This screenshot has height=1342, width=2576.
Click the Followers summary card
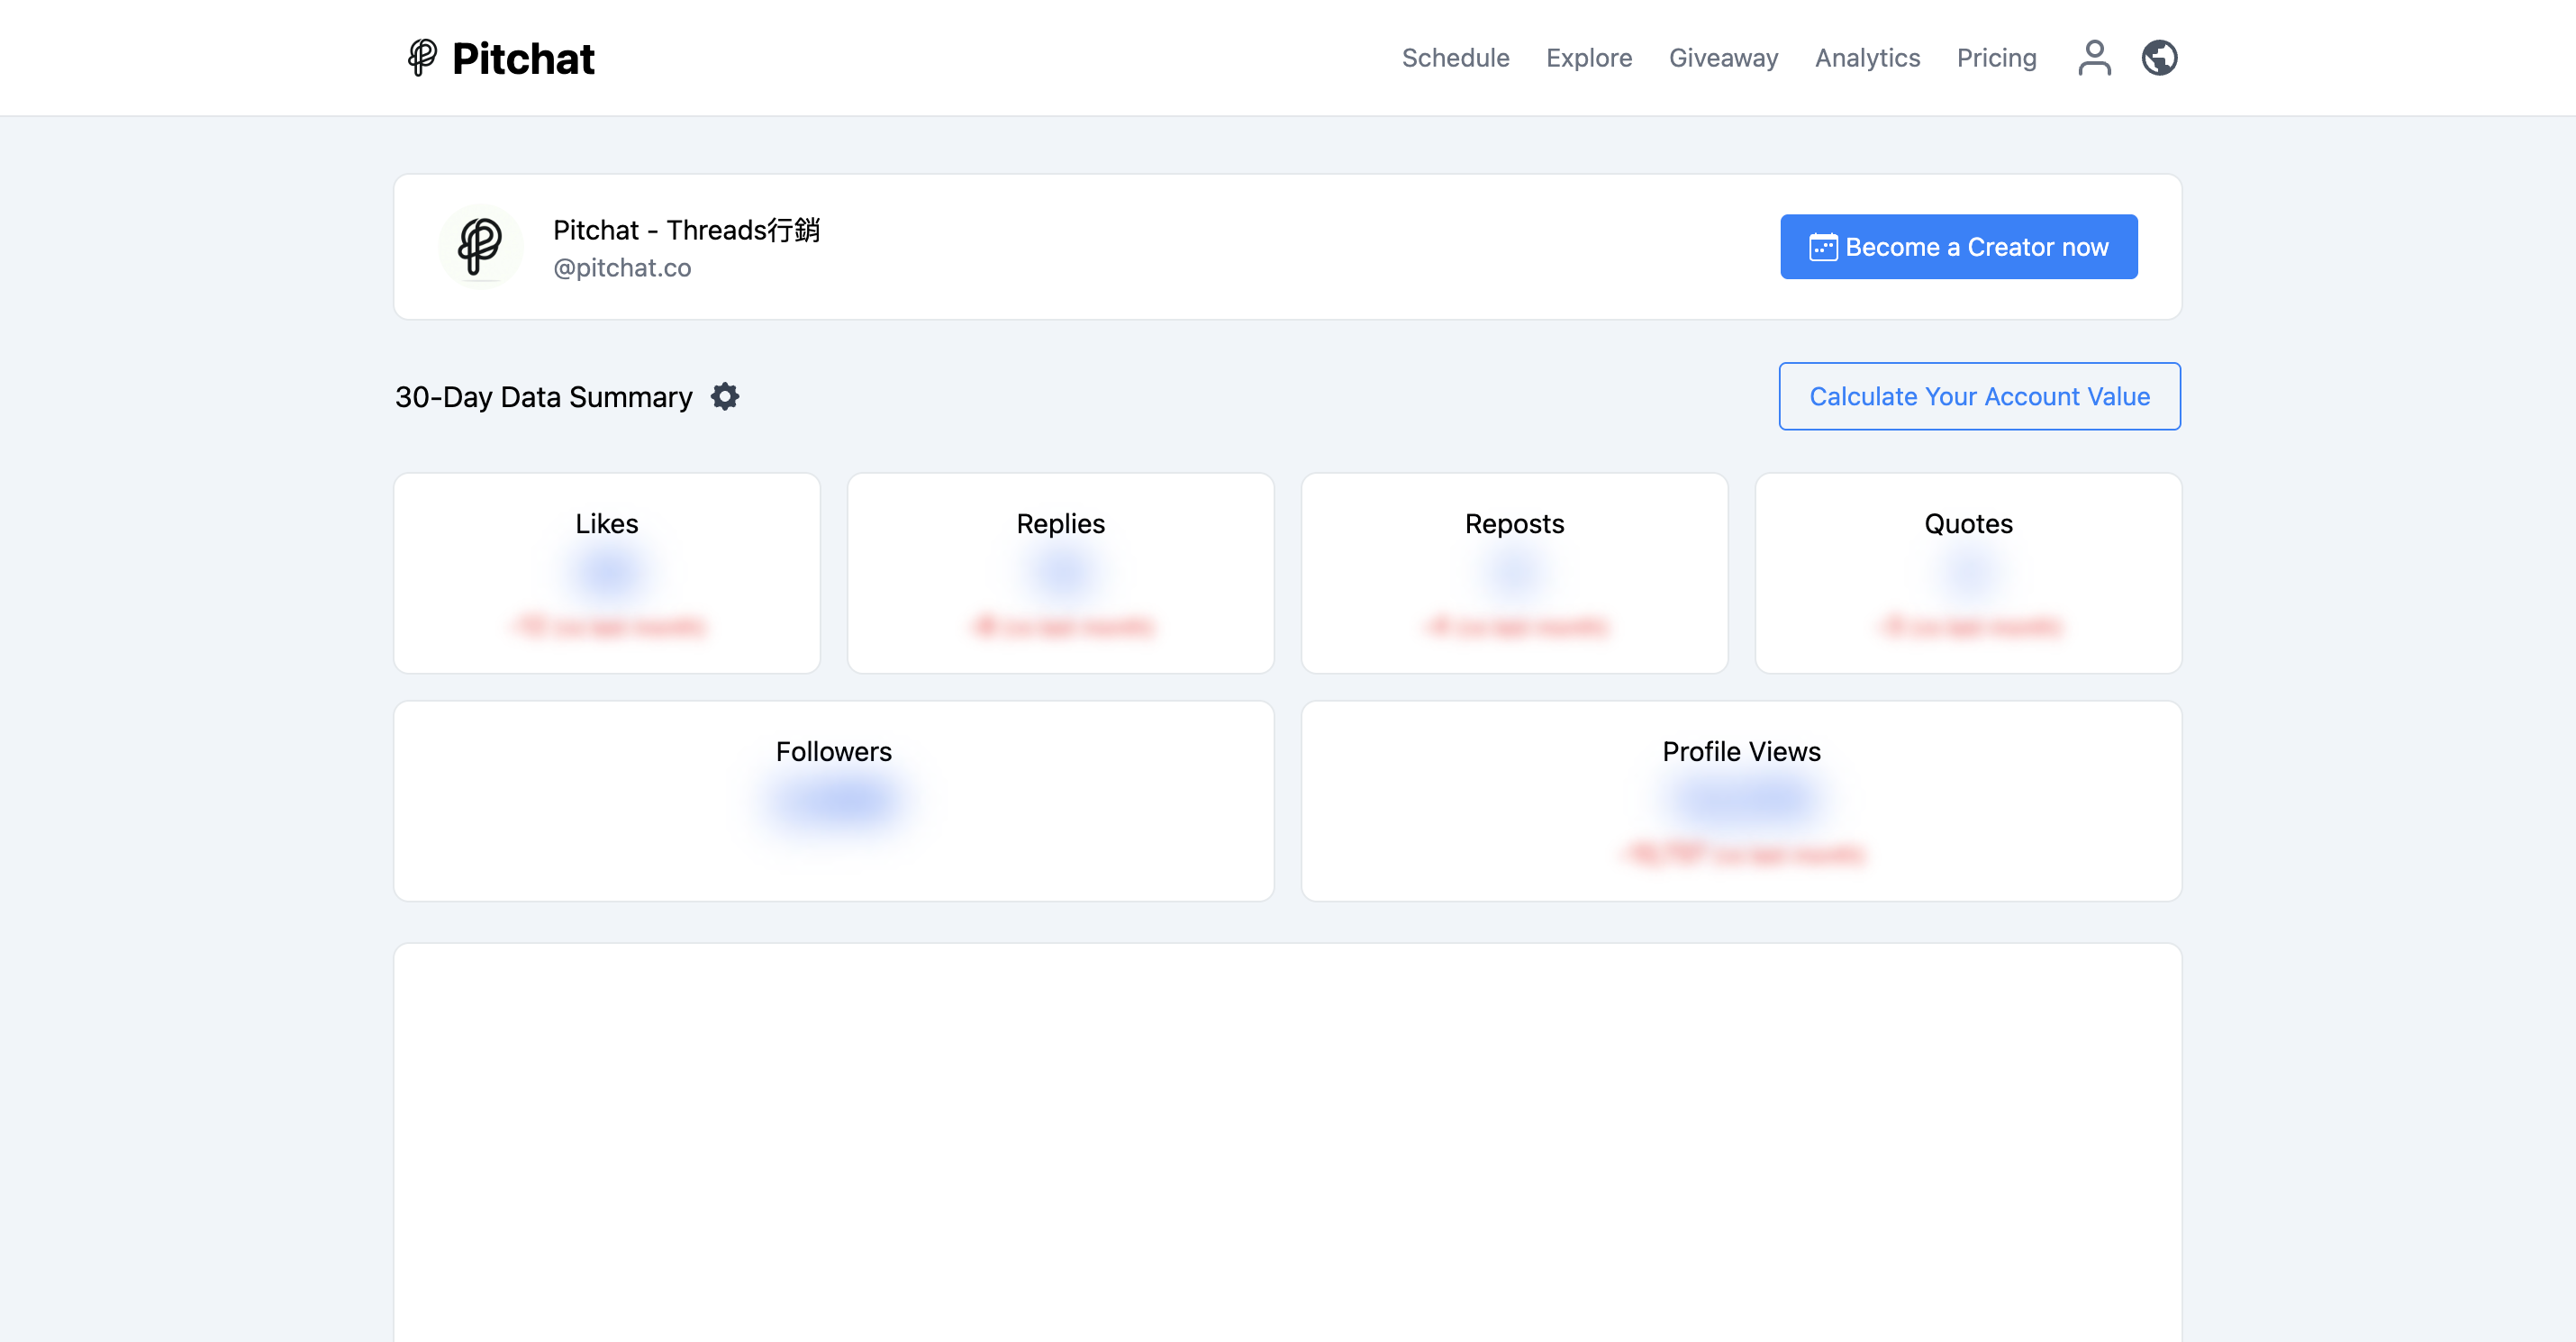[833, 800]
